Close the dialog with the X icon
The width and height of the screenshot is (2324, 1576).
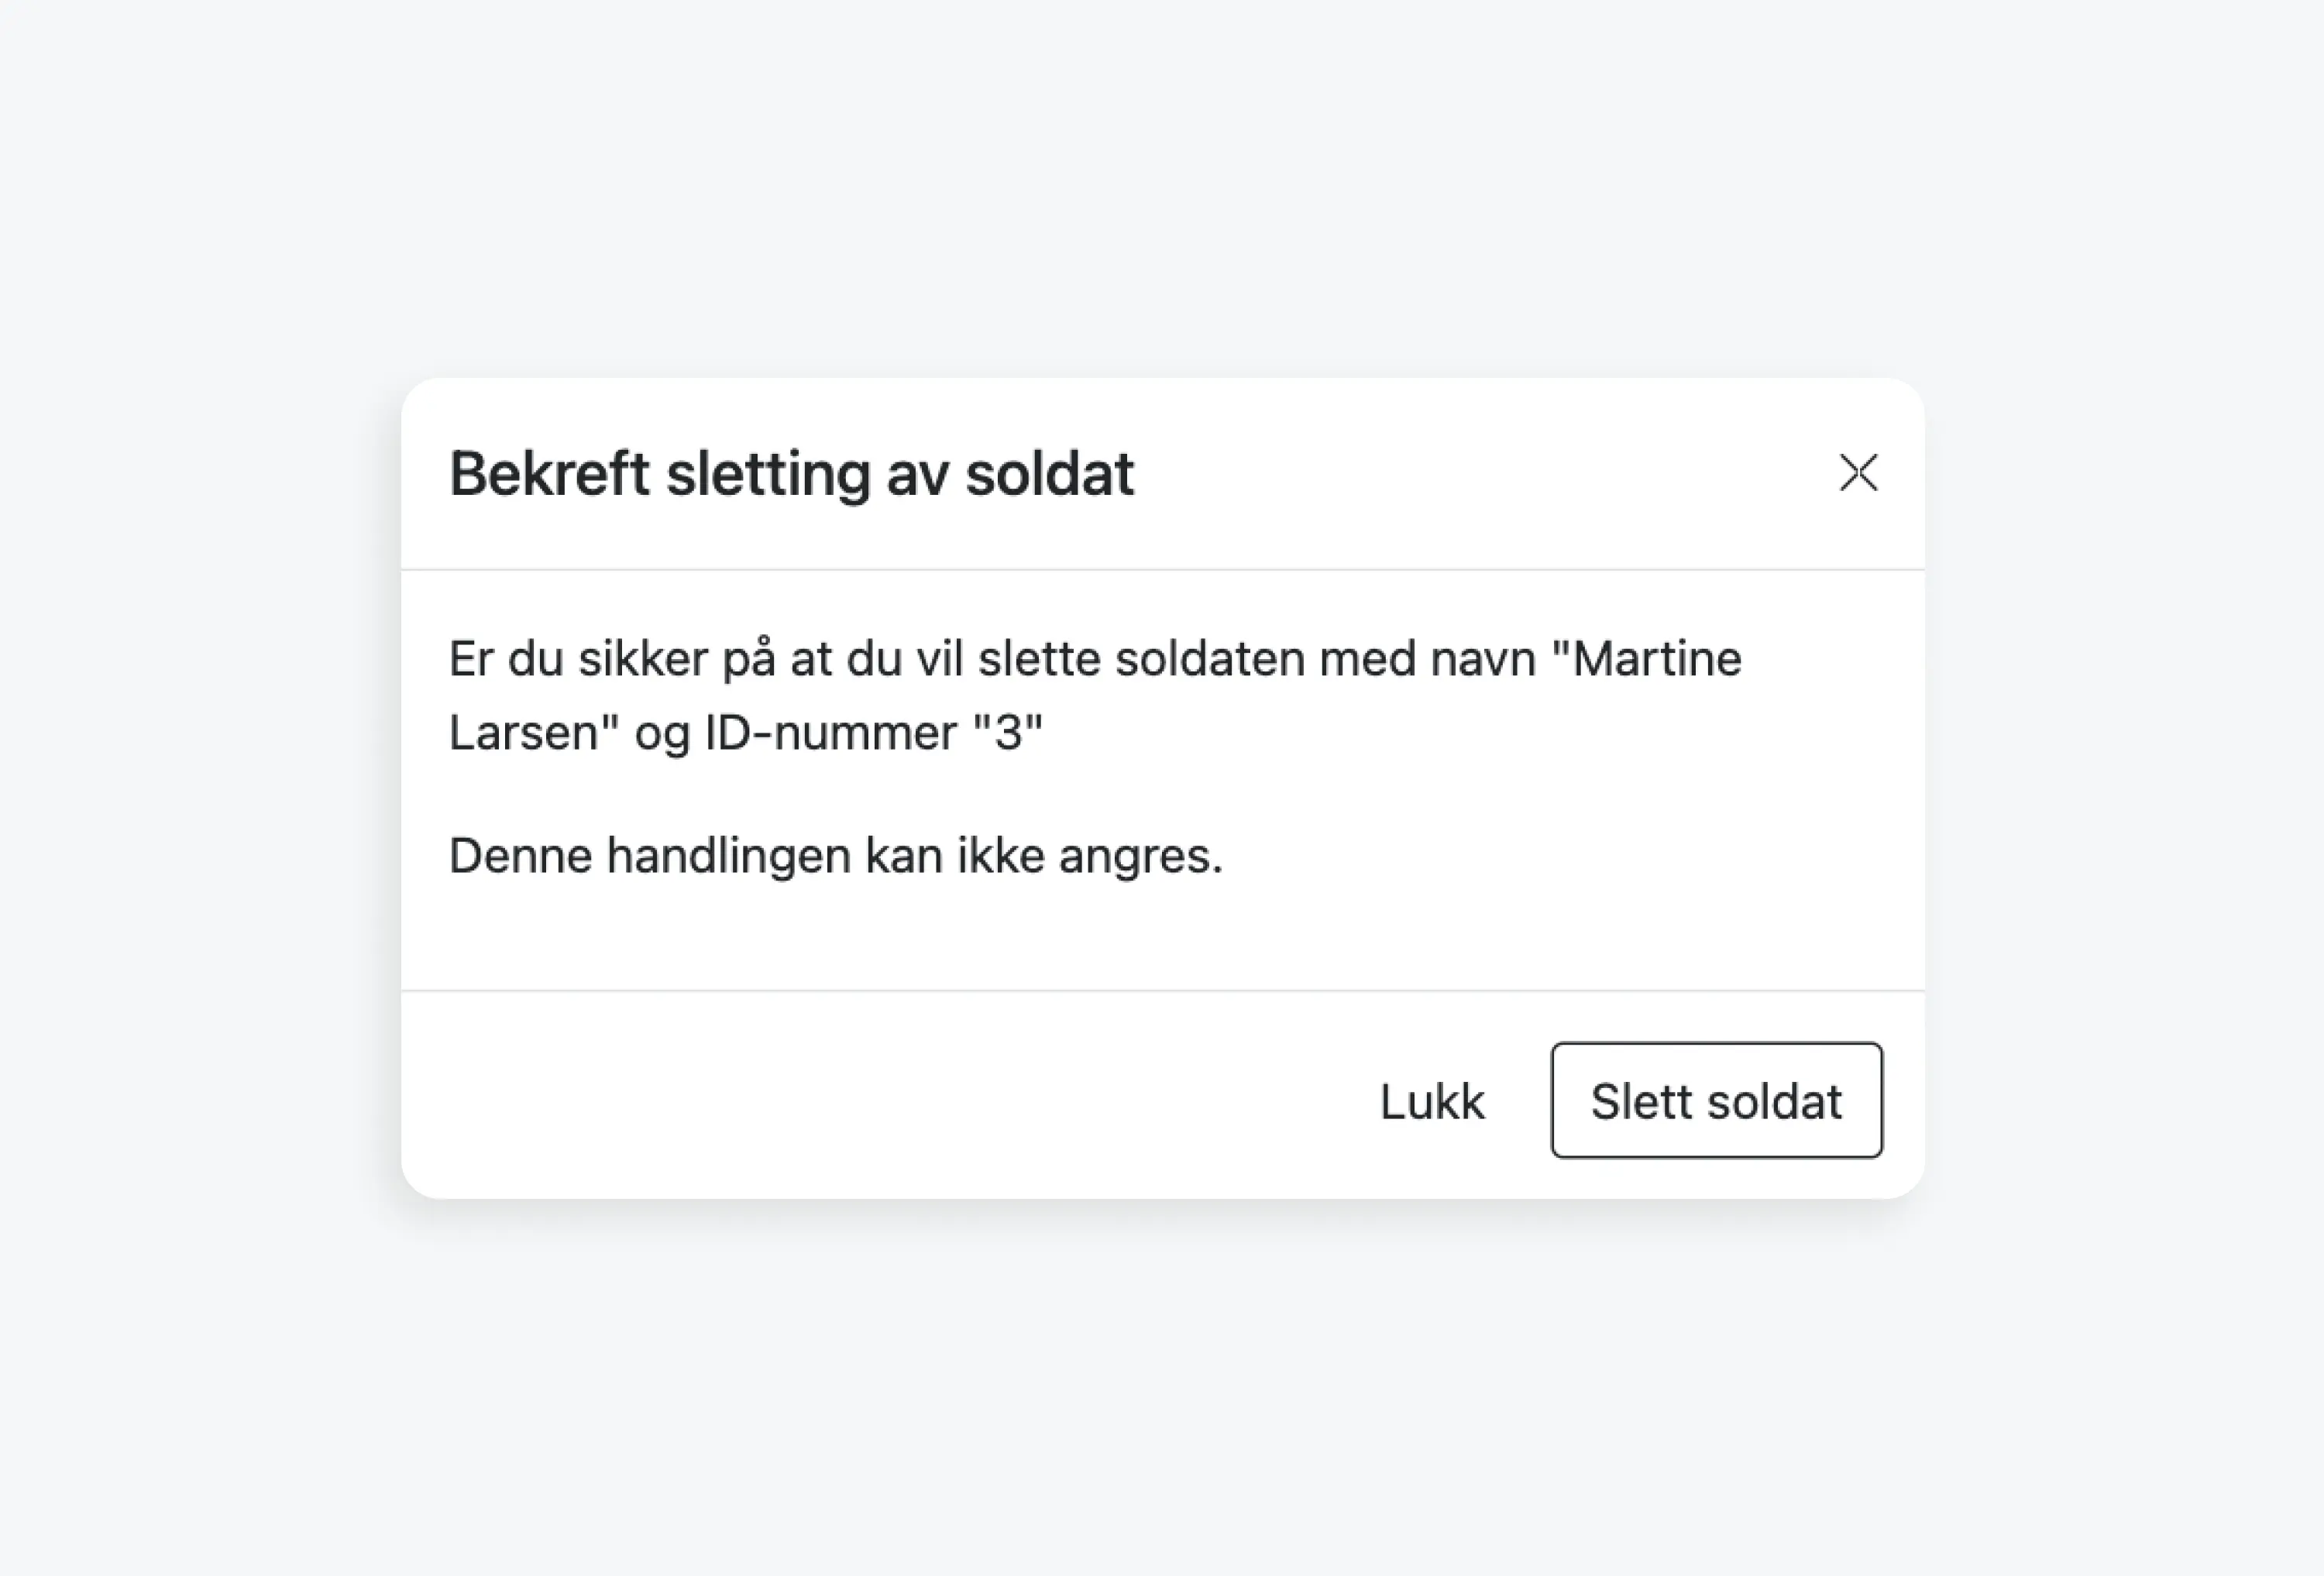[1858, 473]
